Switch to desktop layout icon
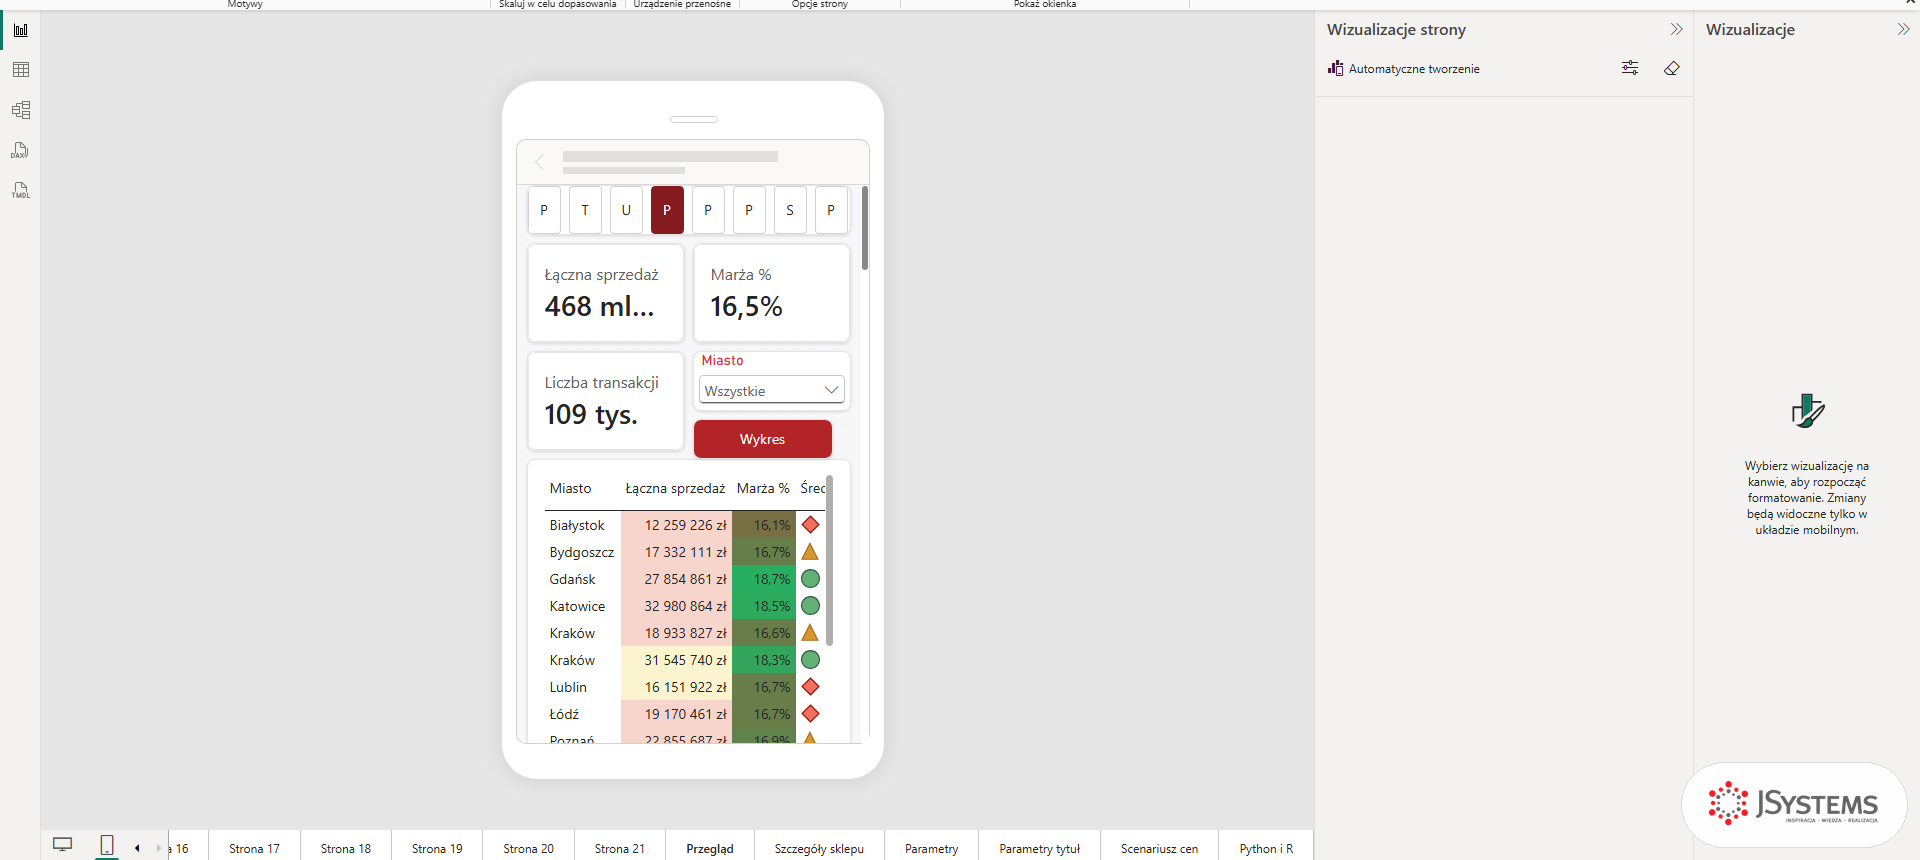This screenshot has width=1920, height=860. pos(62,845)
